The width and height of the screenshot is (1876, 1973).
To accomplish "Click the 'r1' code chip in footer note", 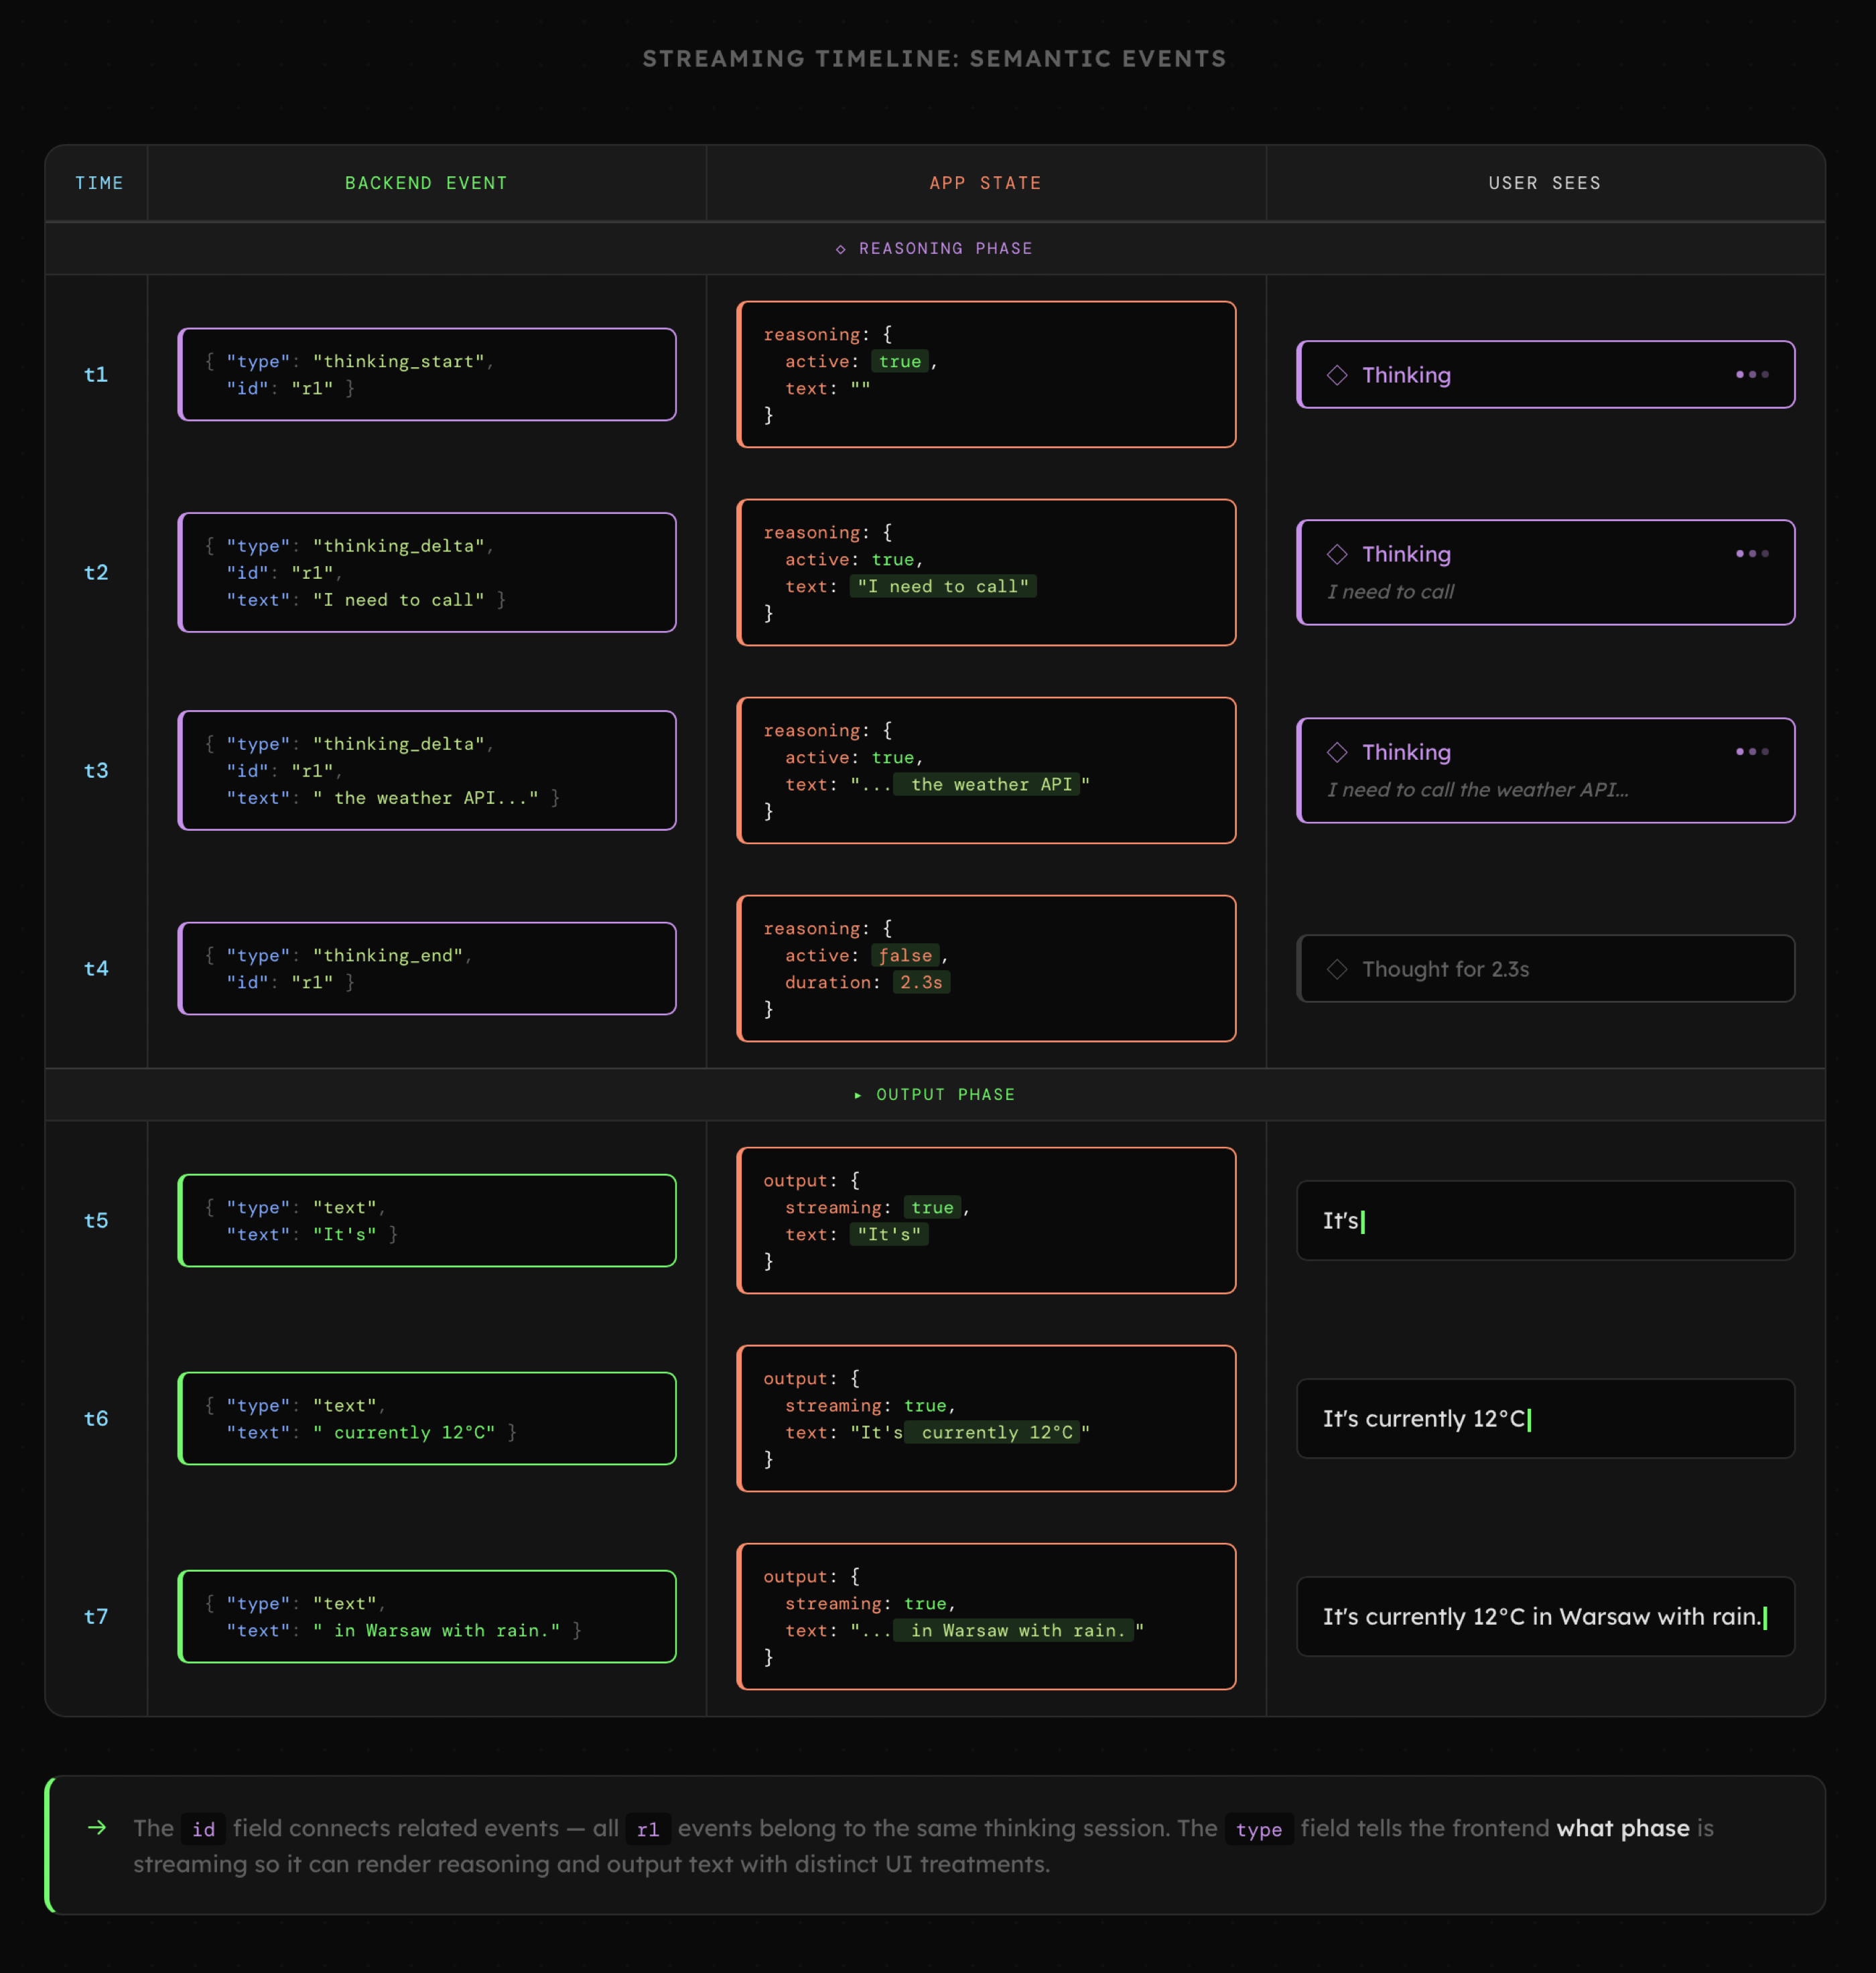I will click(x=648, y=1830).
